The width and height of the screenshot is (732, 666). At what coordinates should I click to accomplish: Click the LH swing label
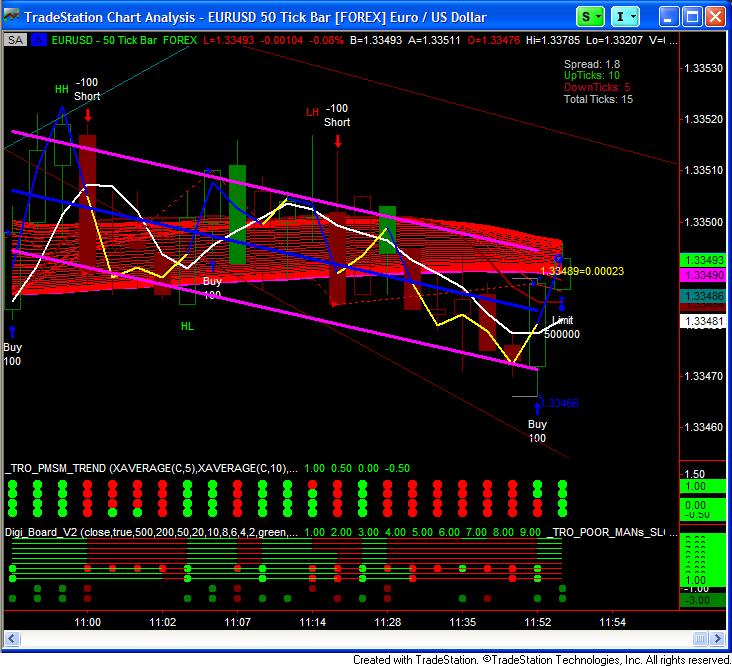(x=312, y=112)
